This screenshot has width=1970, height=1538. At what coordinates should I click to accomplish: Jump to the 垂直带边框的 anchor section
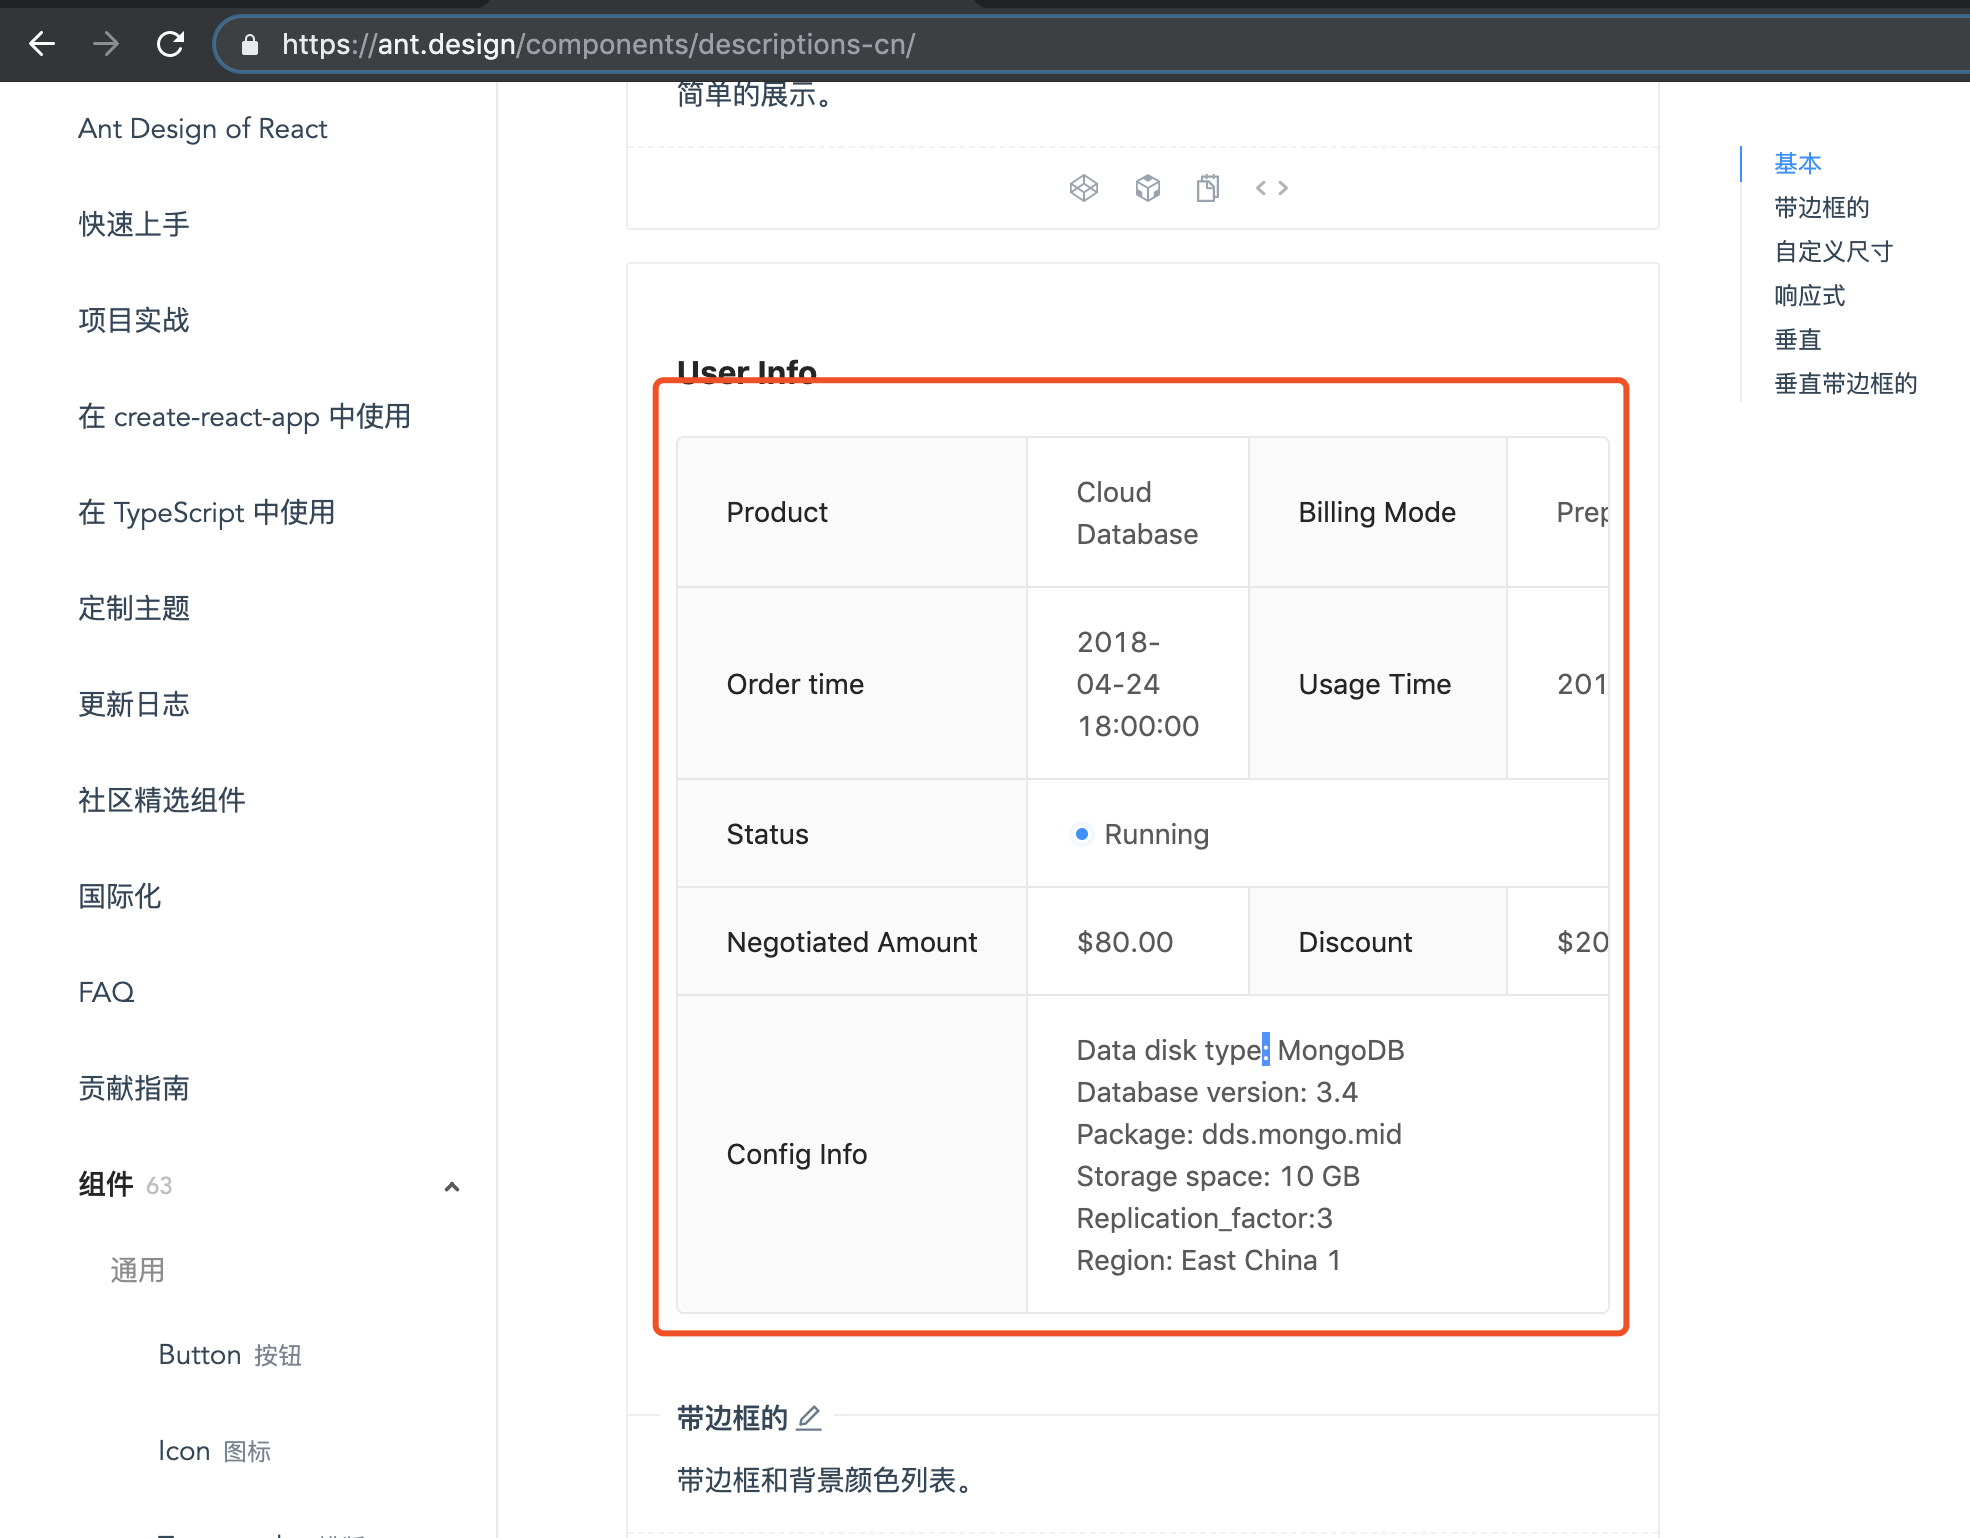(x=1845, y=383)
